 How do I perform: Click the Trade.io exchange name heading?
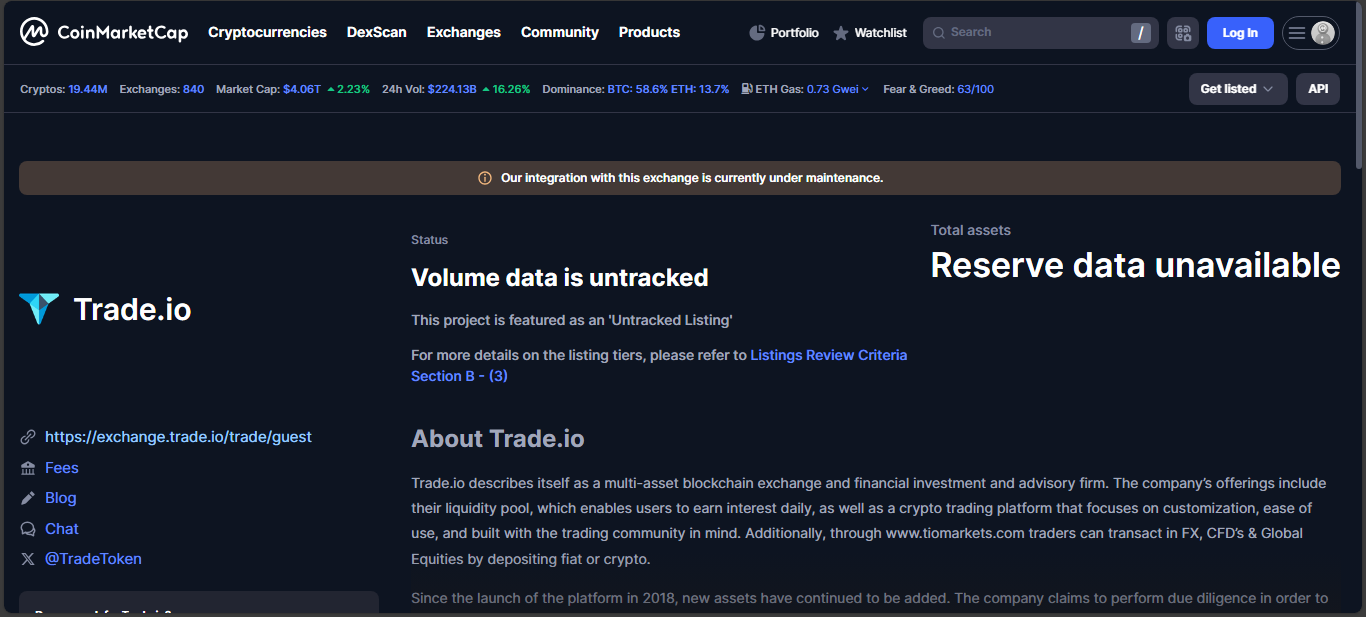133,309
